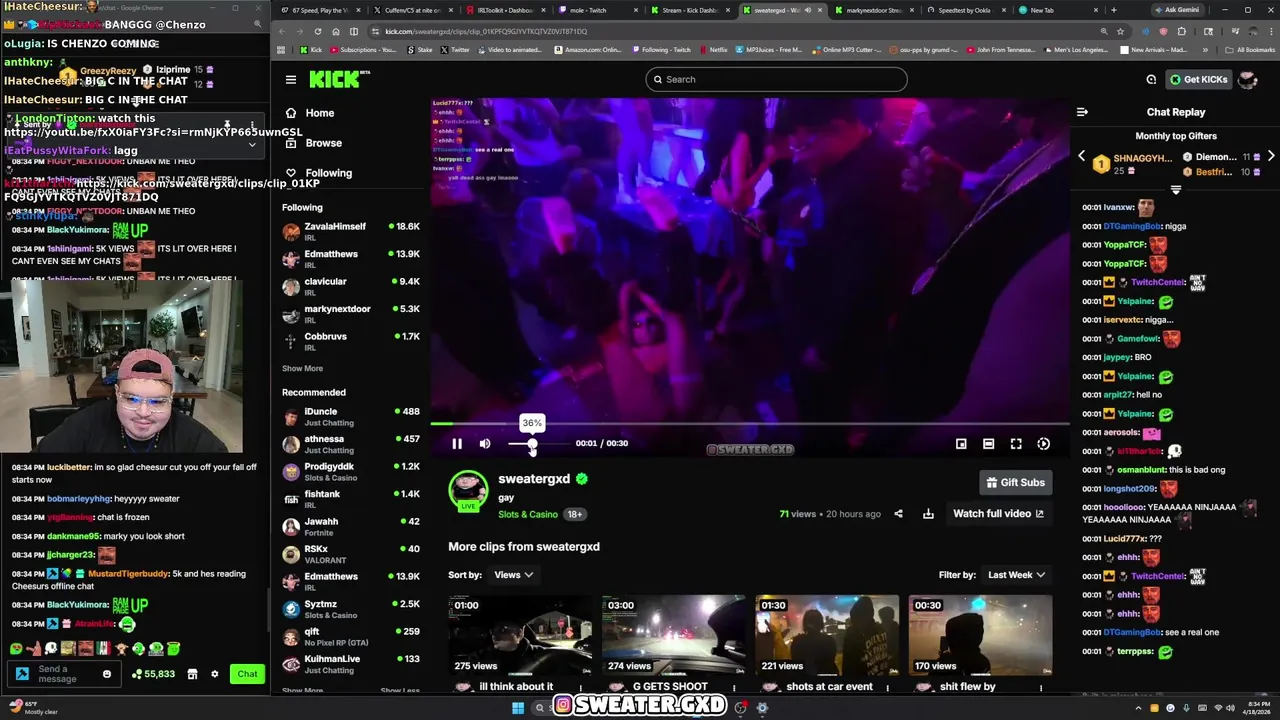Bookmark this page with the star icon
The width and height of the screenshot is (1280, 720).
pyautogui.click(x=1120, y=31)
